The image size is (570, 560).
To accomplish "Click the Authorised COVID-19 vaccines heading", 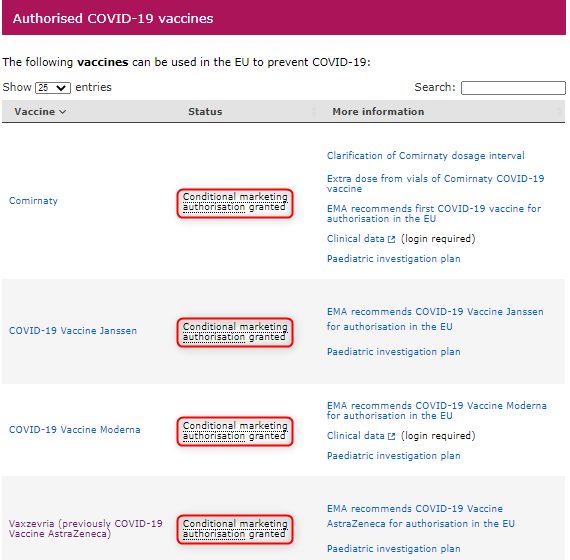I will [x=113, y=19].
